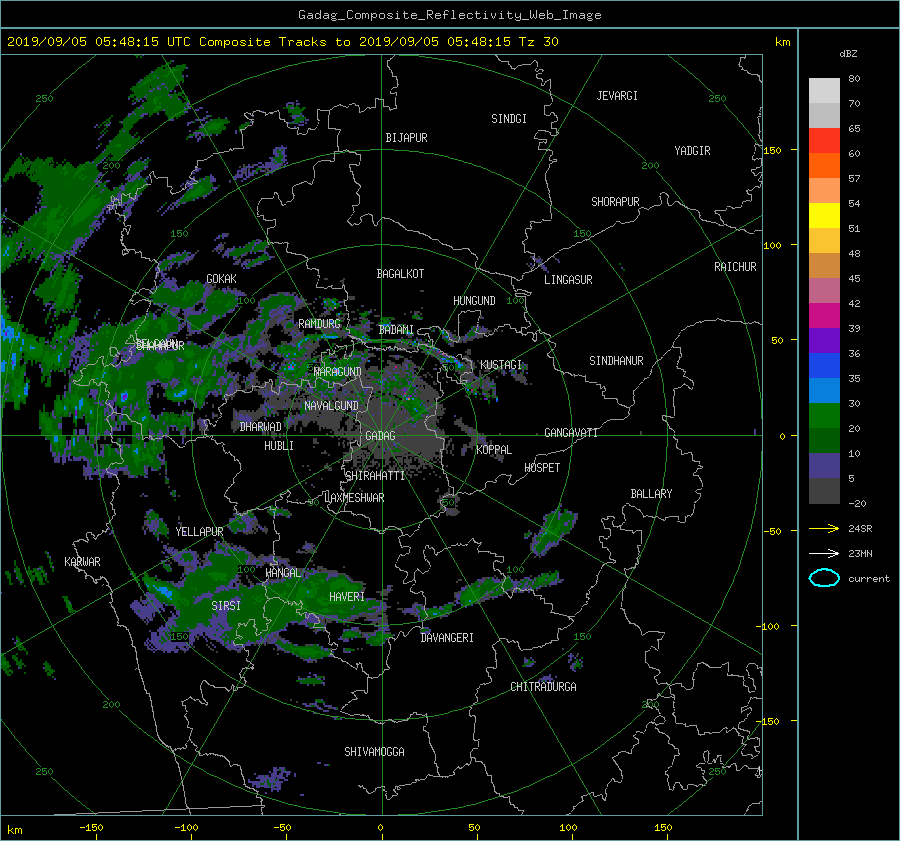Screen dimensions: 900x841
Task: Click the SHIRAHATTI city label
Action: click(x=375, y=476)
